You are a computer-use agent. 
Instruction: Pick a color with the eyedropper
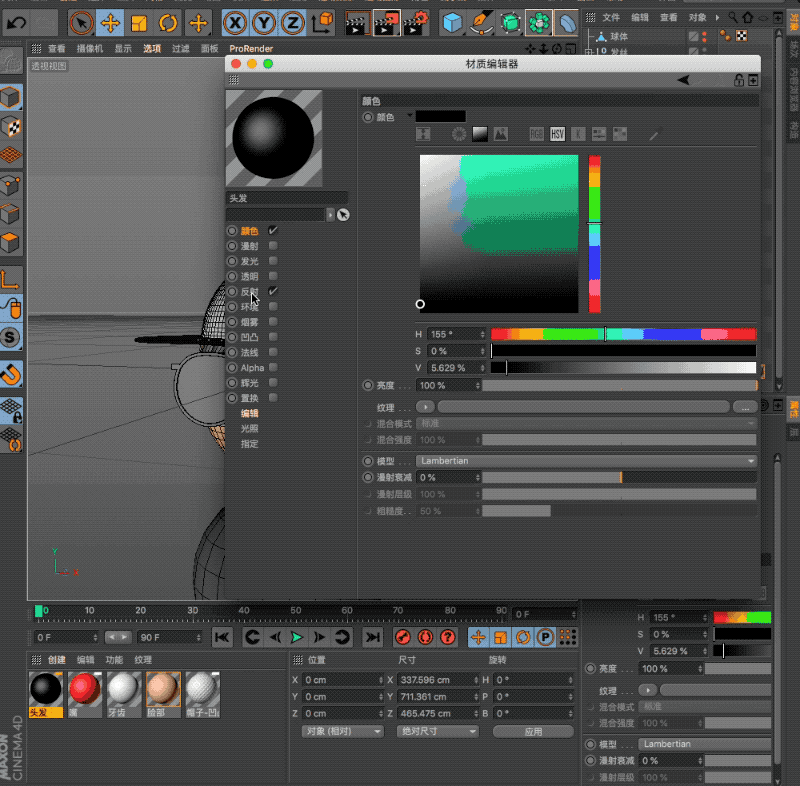[x=654, y=135]
